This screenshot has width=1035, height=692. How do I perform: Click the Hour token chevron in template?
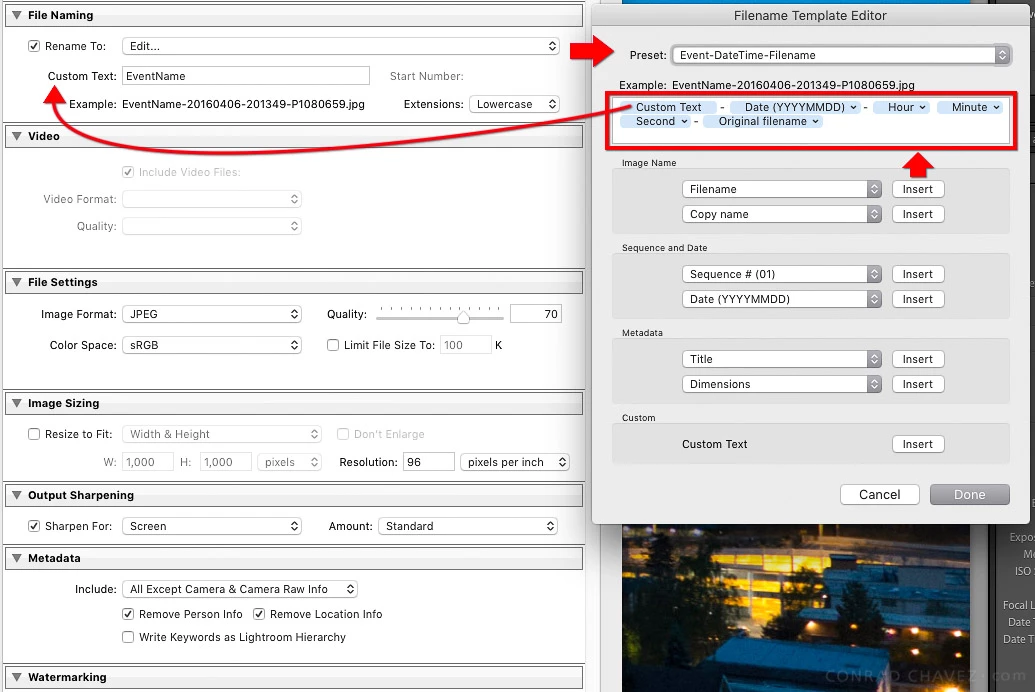[x=922, y=107]
